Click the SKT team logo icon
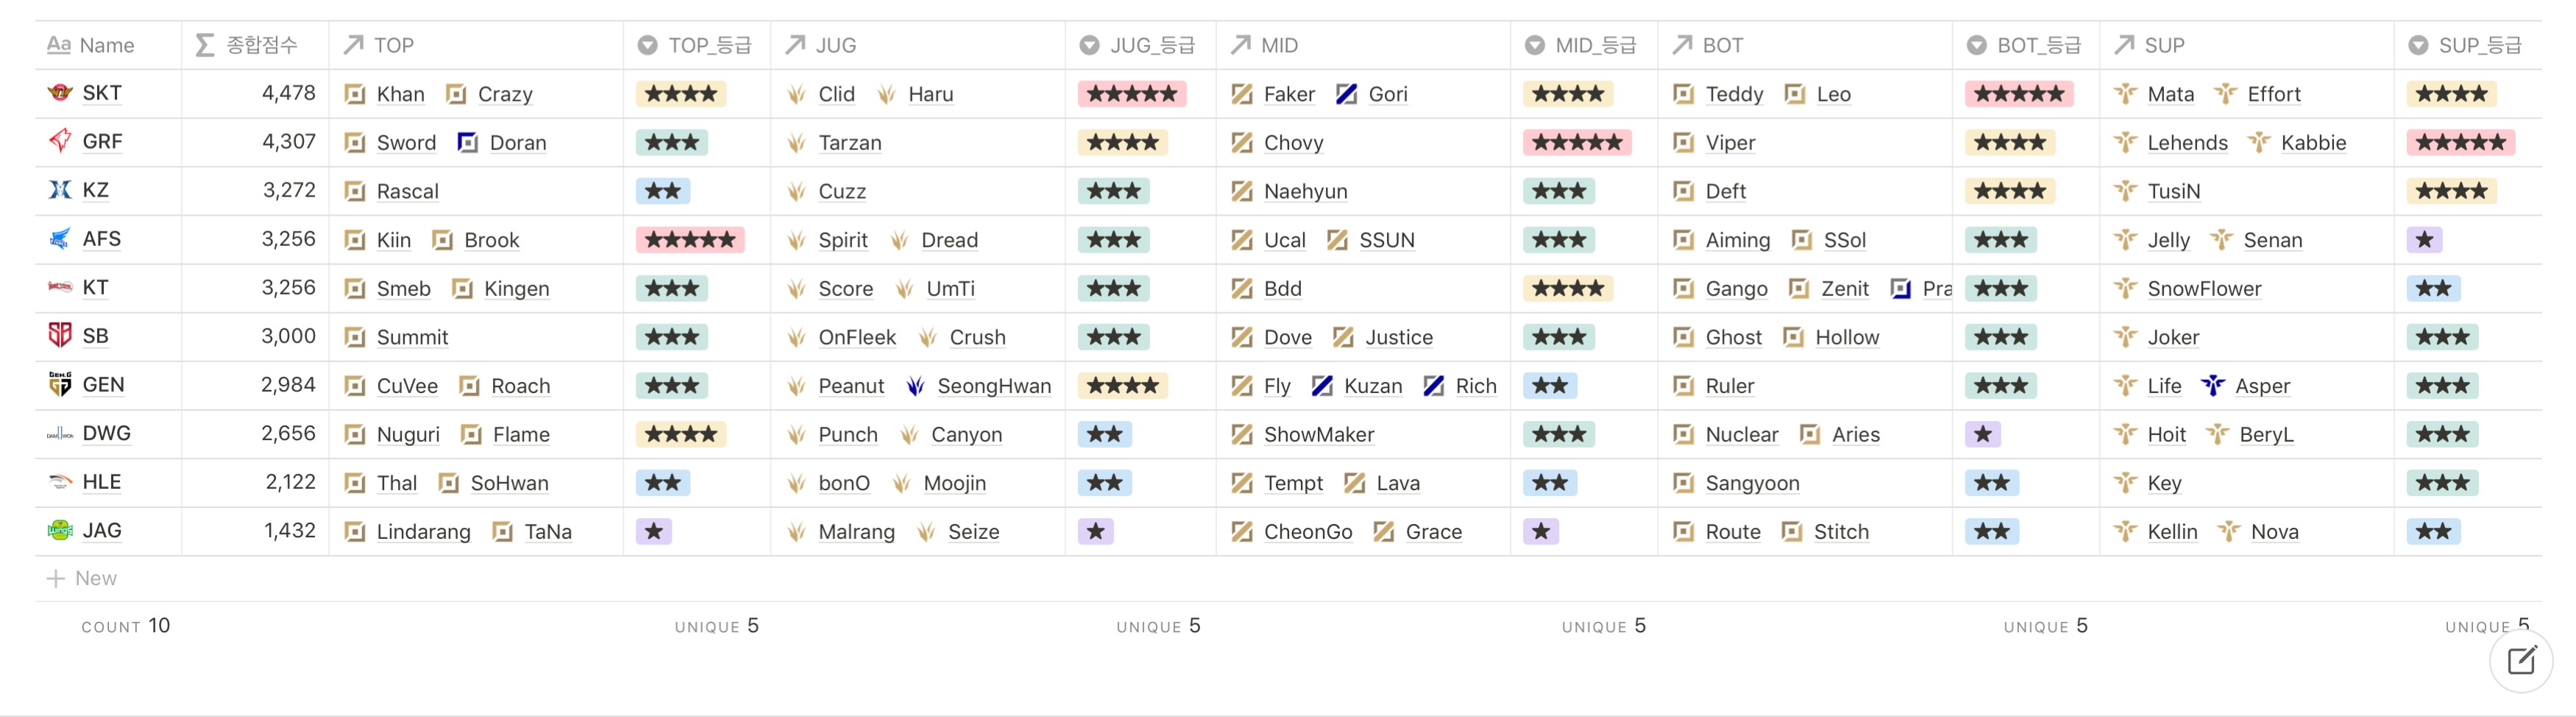 click(60, 93)
